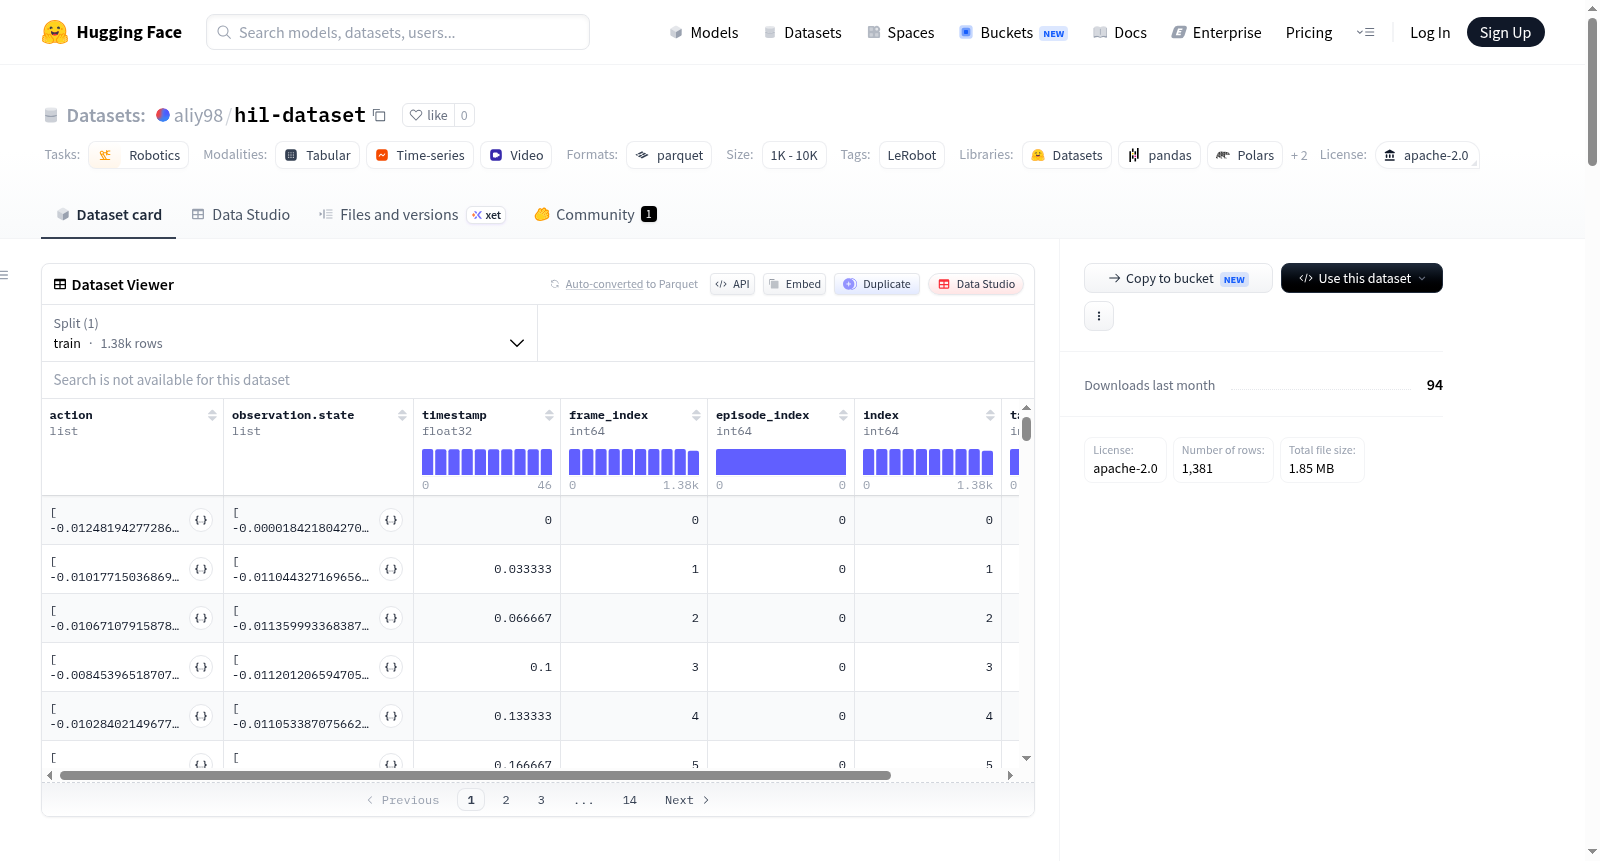Open the Use this dataset dropdown
The width and height of the screenshot is (1600, 861).
tap(1362, 278)
